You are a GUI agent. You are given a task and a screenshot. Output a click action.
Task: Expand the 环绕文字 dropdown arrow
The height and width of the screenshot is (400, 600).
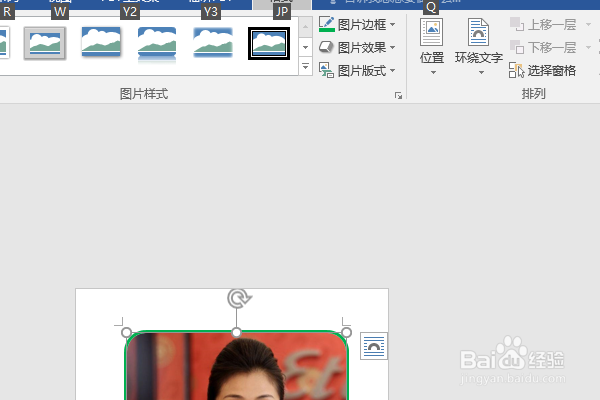(x=481, y=72)
